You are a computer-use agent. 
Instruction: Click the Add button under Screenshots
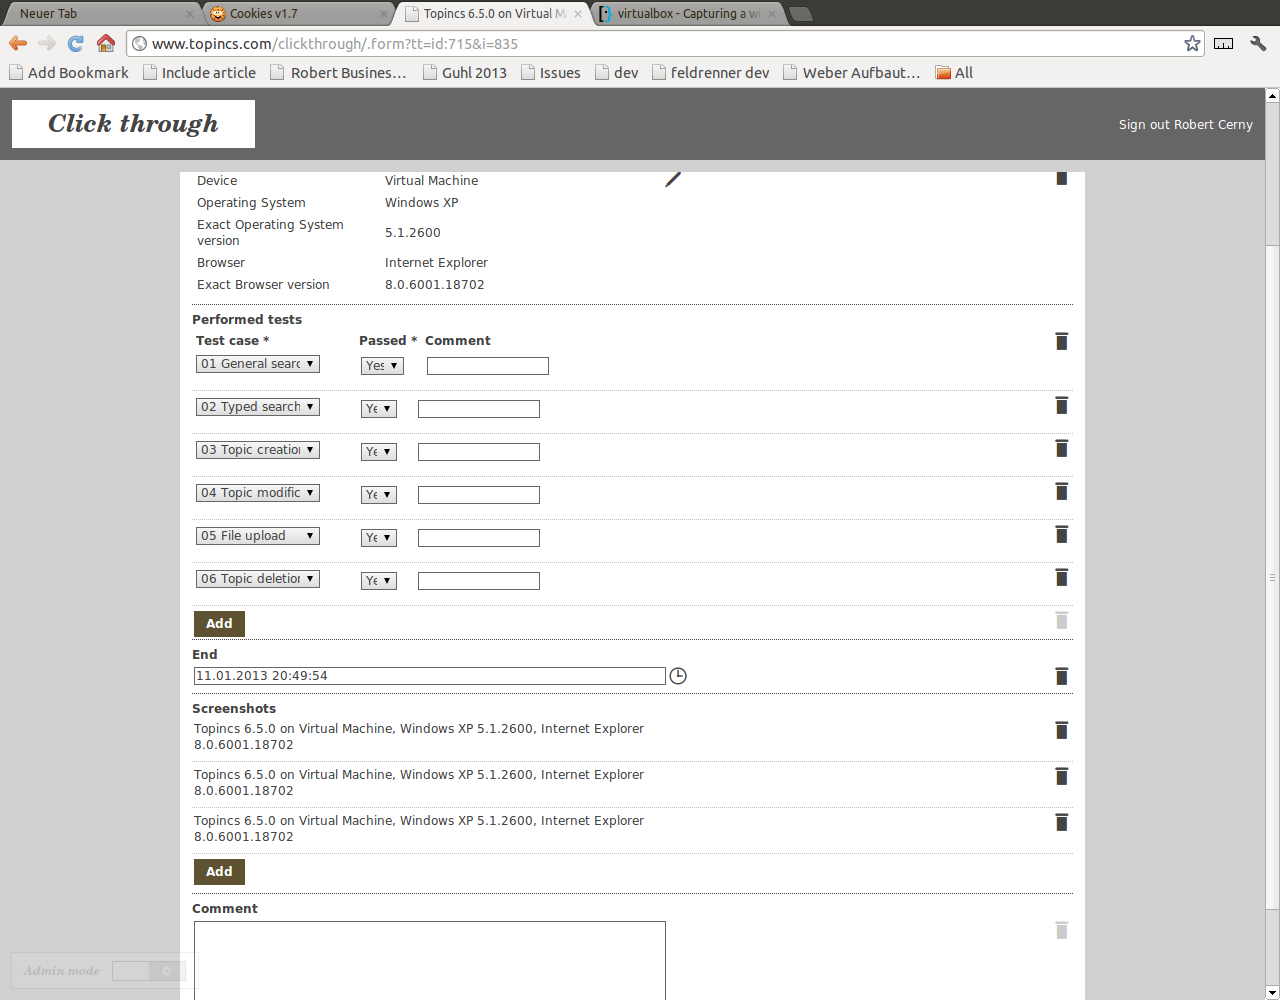click(x=219, y=872)
